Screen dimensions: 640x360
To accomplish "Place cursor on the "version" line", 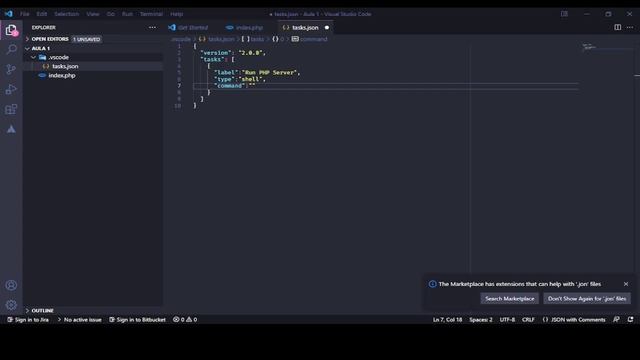I will coord(233,53).
